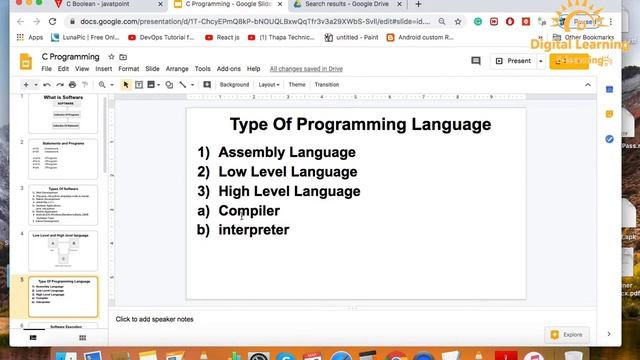This screenshot has width=640, height=360.
Task: Open the Tasks side panel icon
Action: click(609, 139)
